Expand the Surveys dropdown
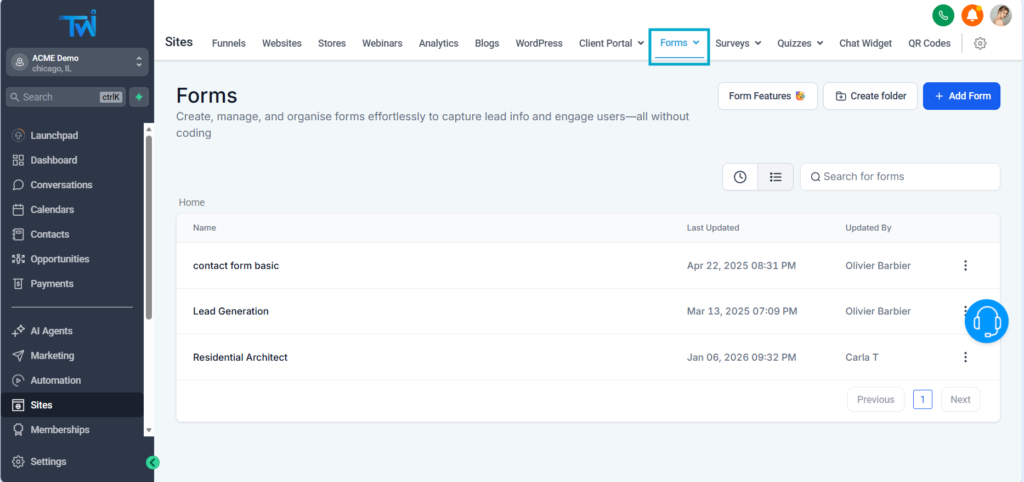The image size is (1024, 482). tap(738, 43)
